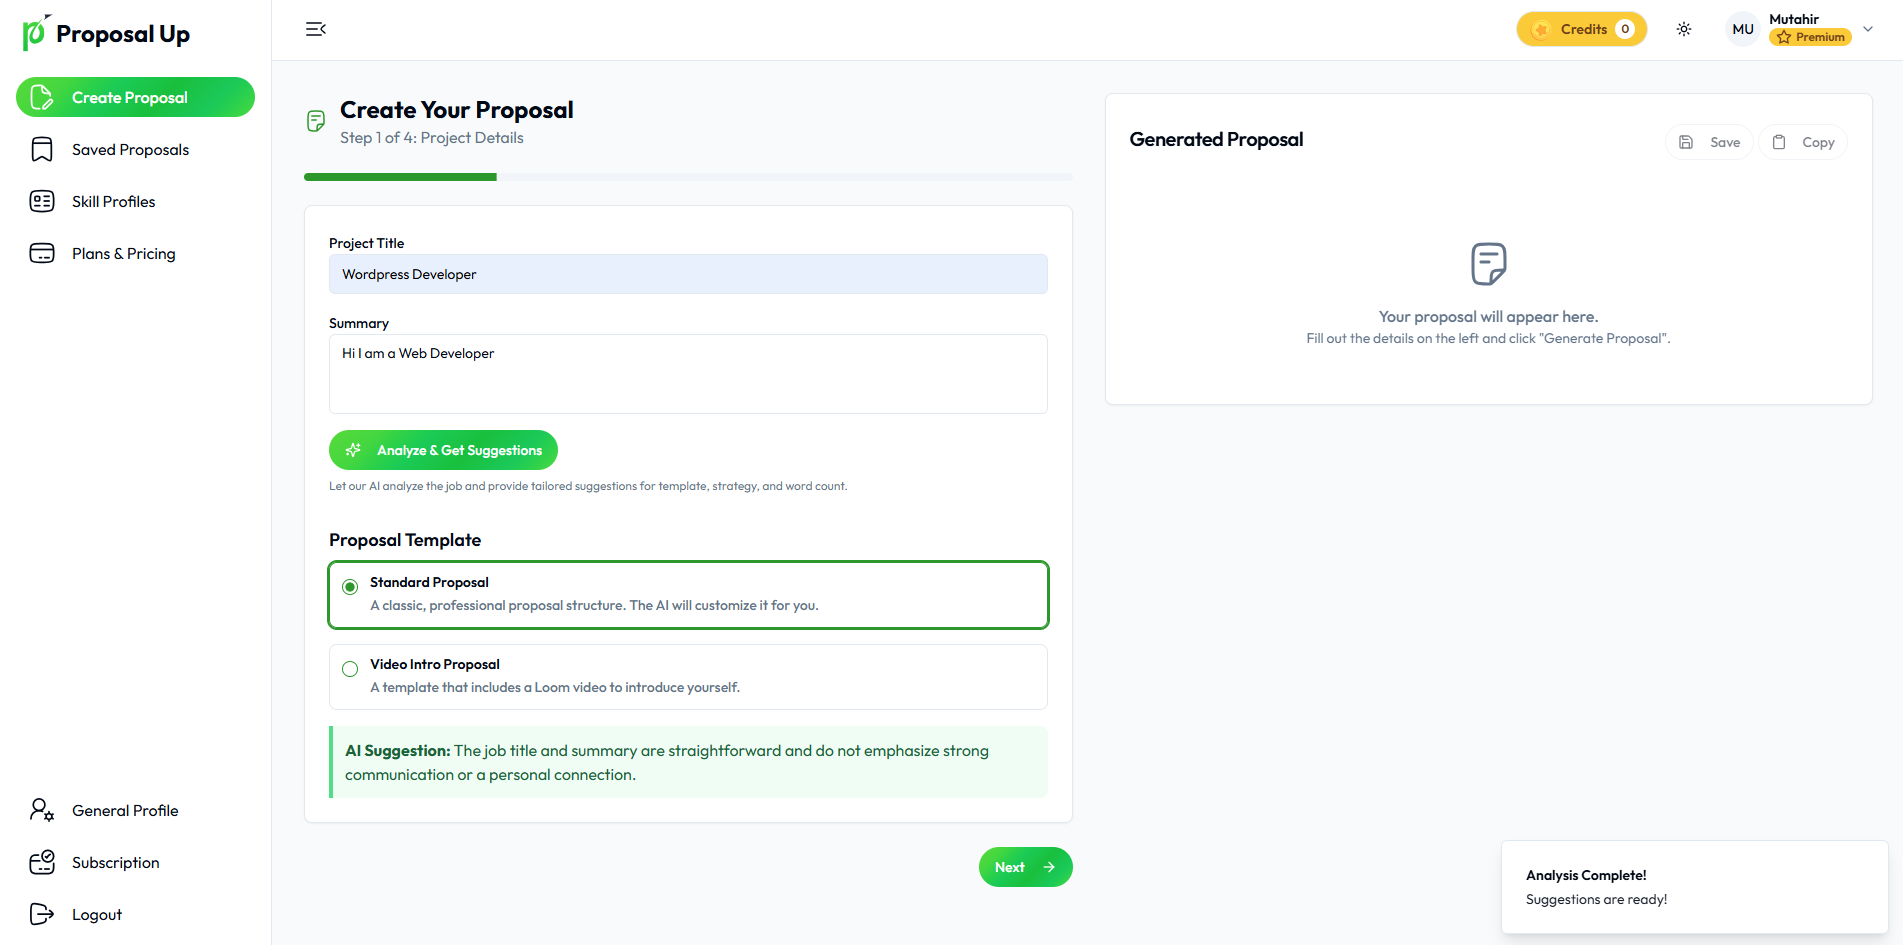Toggle the sidebar collapse menu icon
The image size is (1903, 945).
coord(316,29)
